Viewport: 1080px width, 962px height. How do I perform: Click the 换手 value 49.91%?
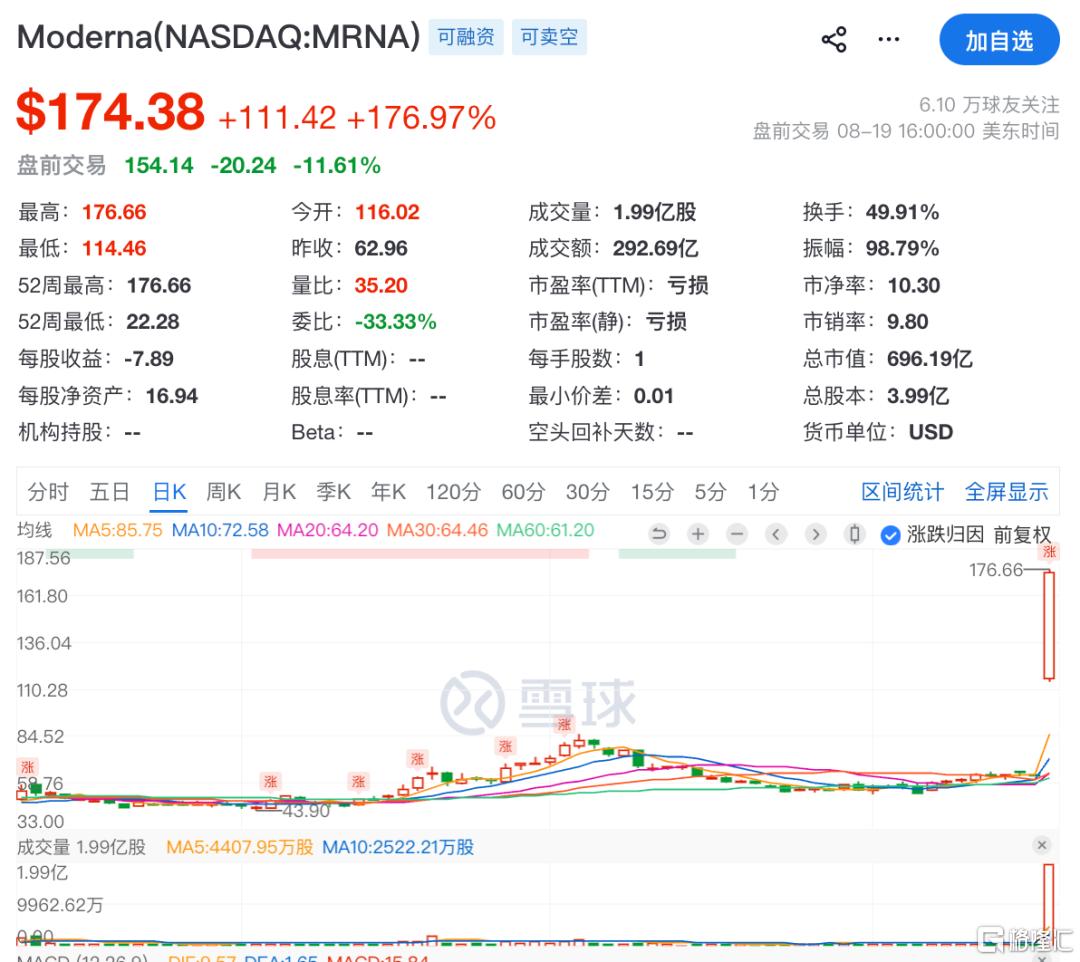click(902, 212)
